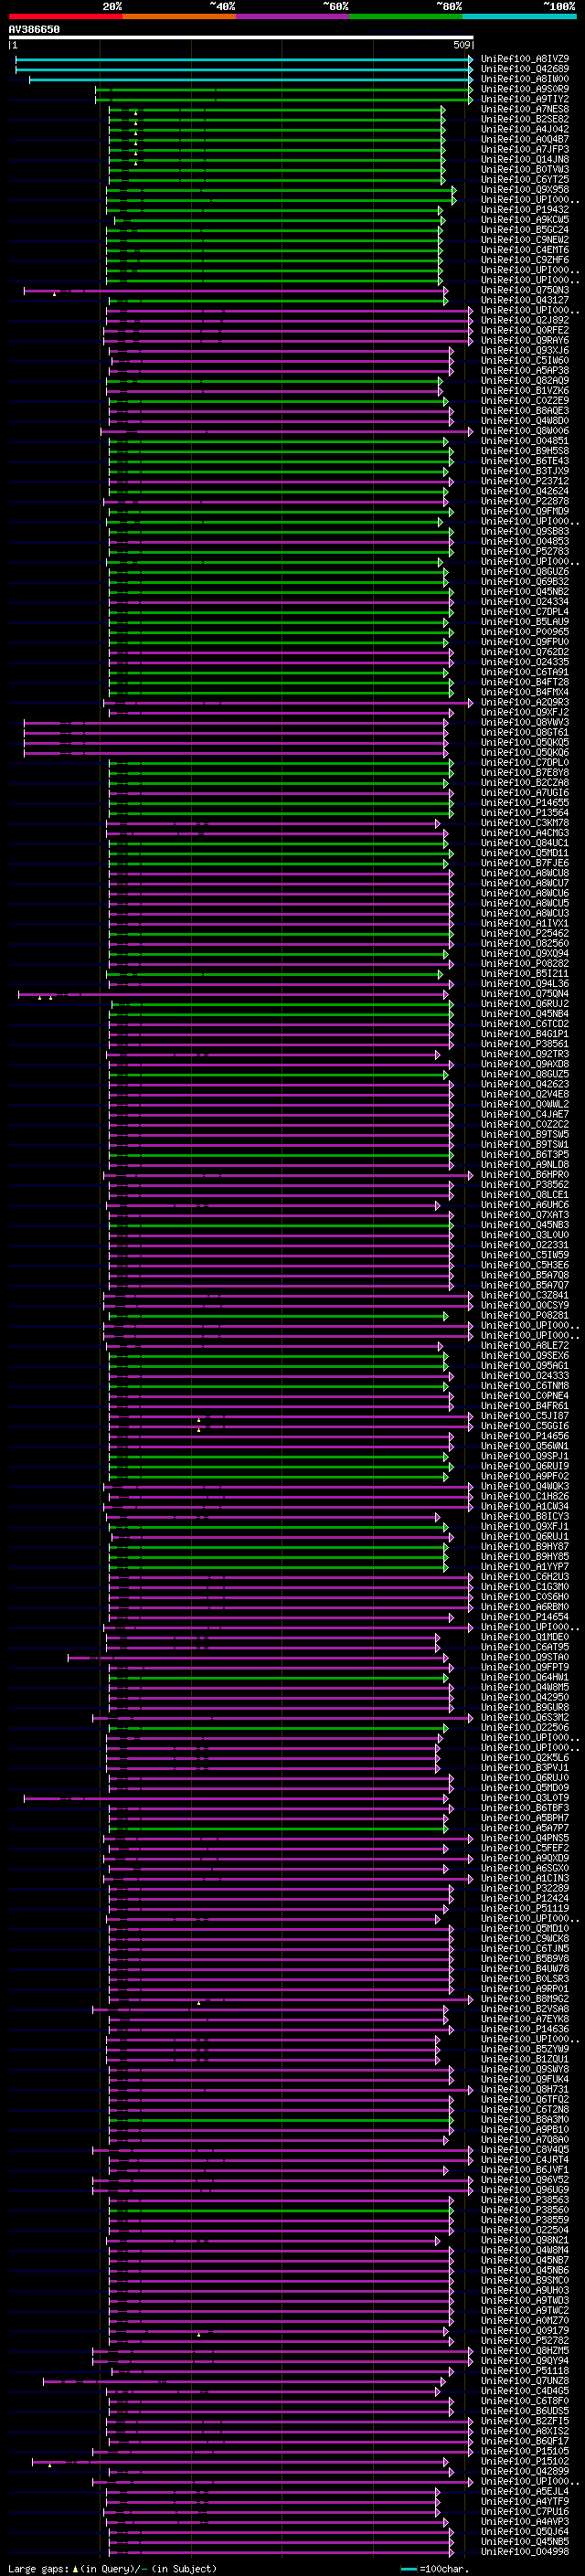Select UniRef100_C8V4Q5 row label
The image size is (585, 2576).
coord(525,2150)
